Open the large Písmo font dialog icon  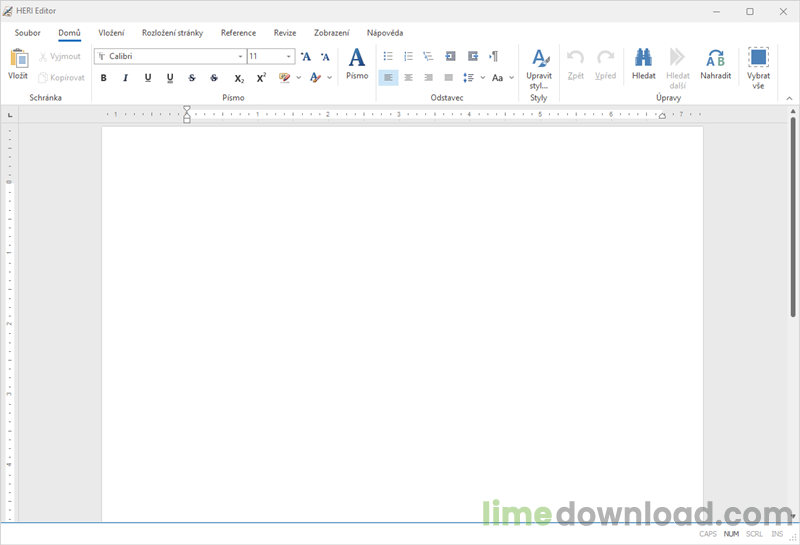click(357, 58)
